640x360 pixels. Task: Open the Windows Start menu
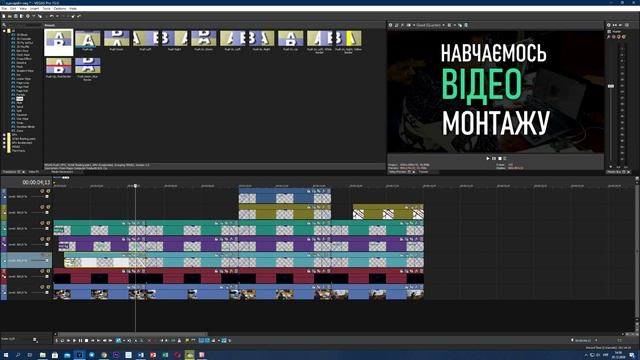6,355
